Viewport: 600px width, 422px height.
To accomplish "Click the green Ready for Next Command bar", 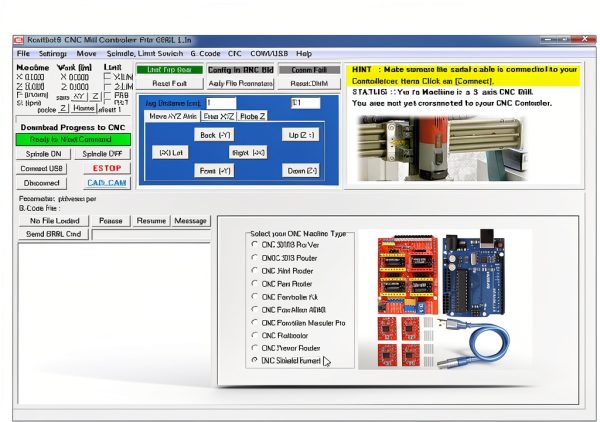I will pyautogui.click(x=73, y=140).
